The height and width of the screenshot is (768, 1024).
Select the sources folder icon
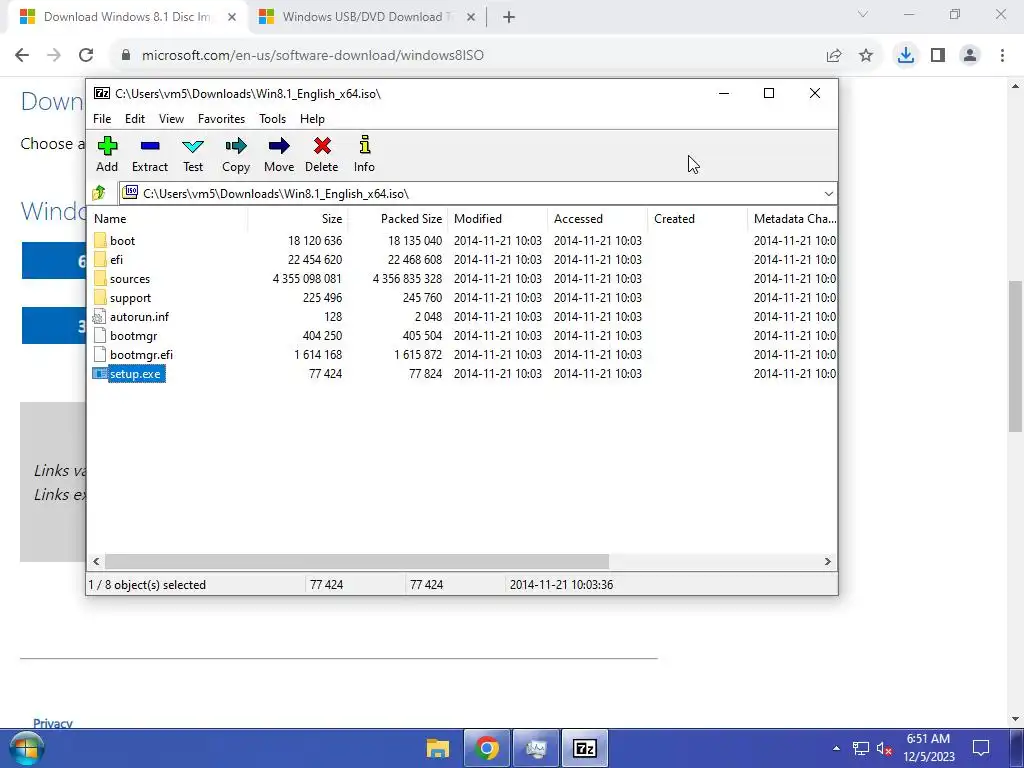click(x=99, y=278)
